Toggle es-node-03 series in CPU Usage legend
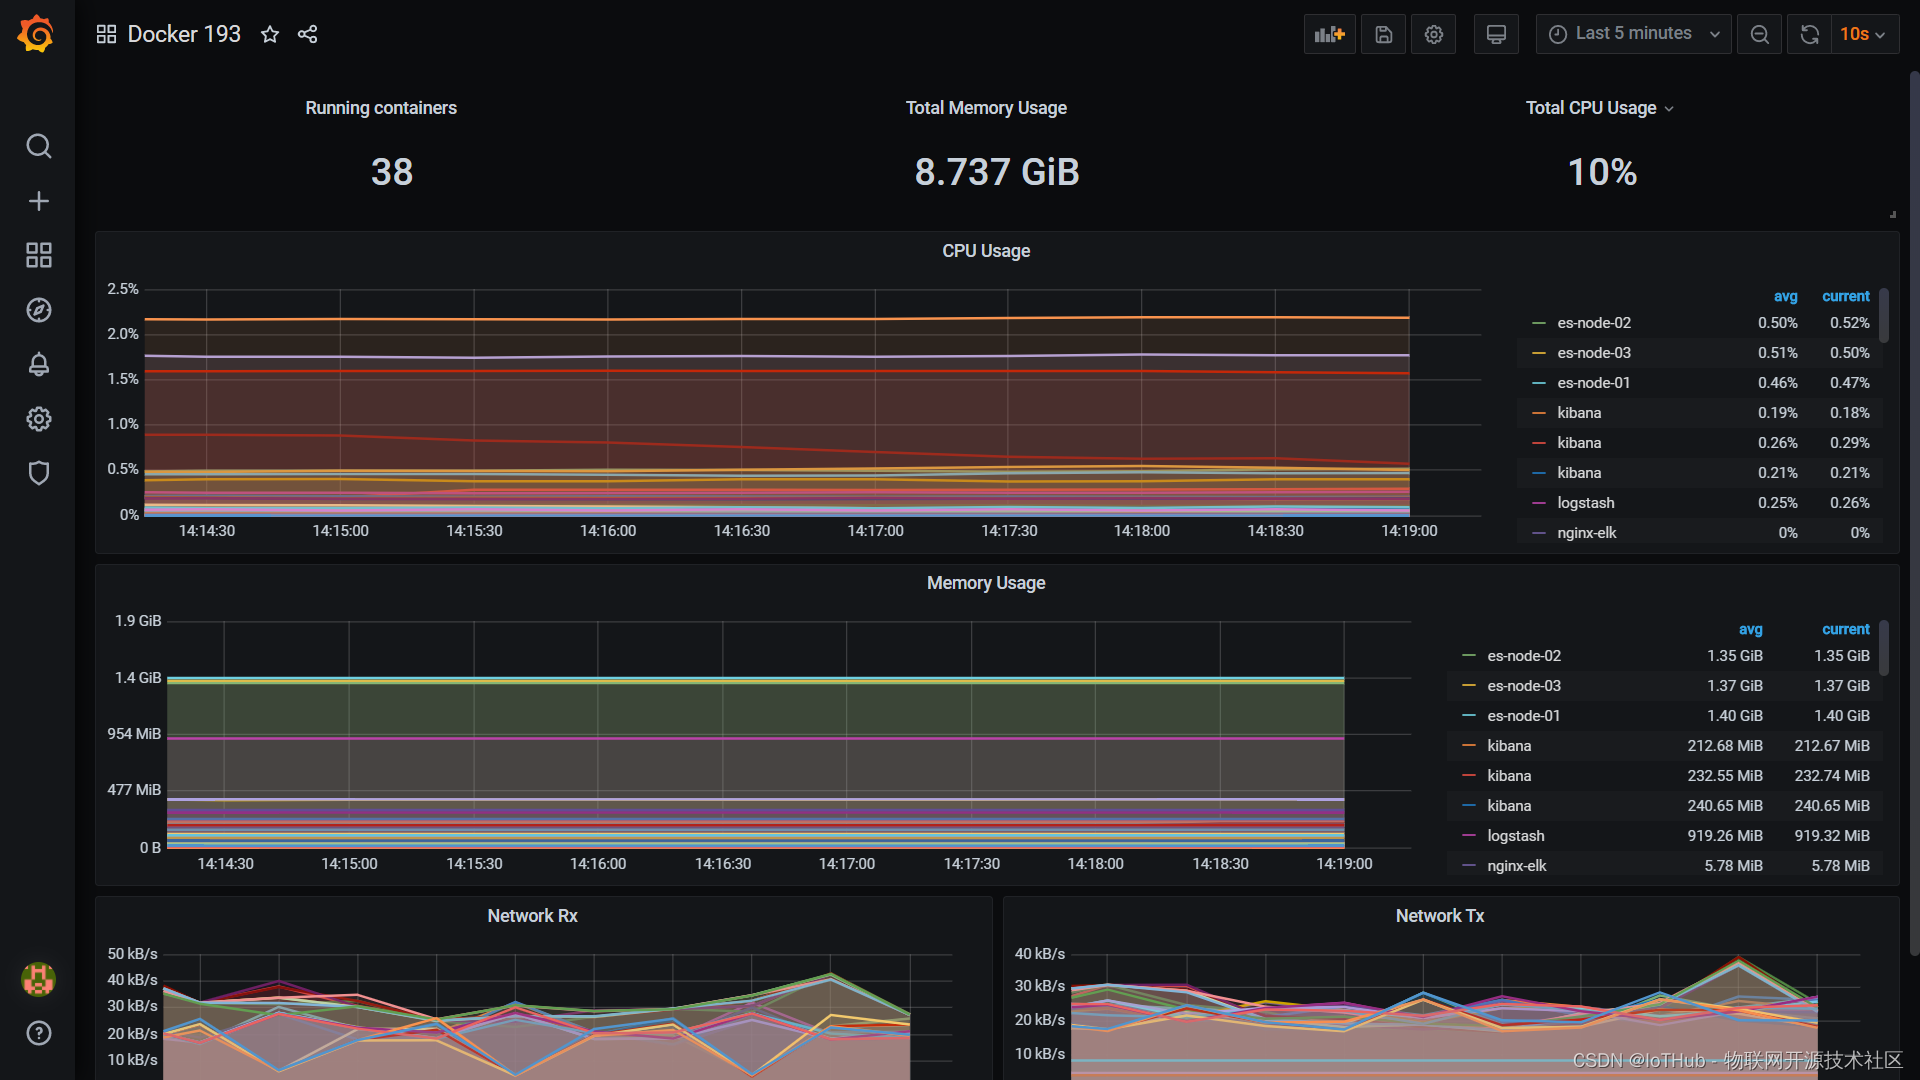The width and height of the screenshot is (1920, 1080). 1594,353
